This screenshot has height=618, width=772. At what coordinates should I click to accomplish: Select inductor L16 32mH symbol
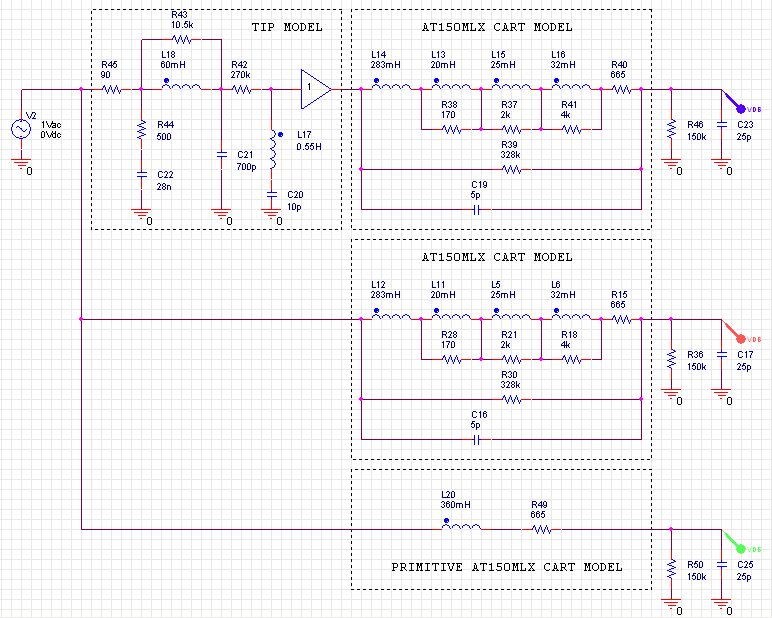coord(572,85)
